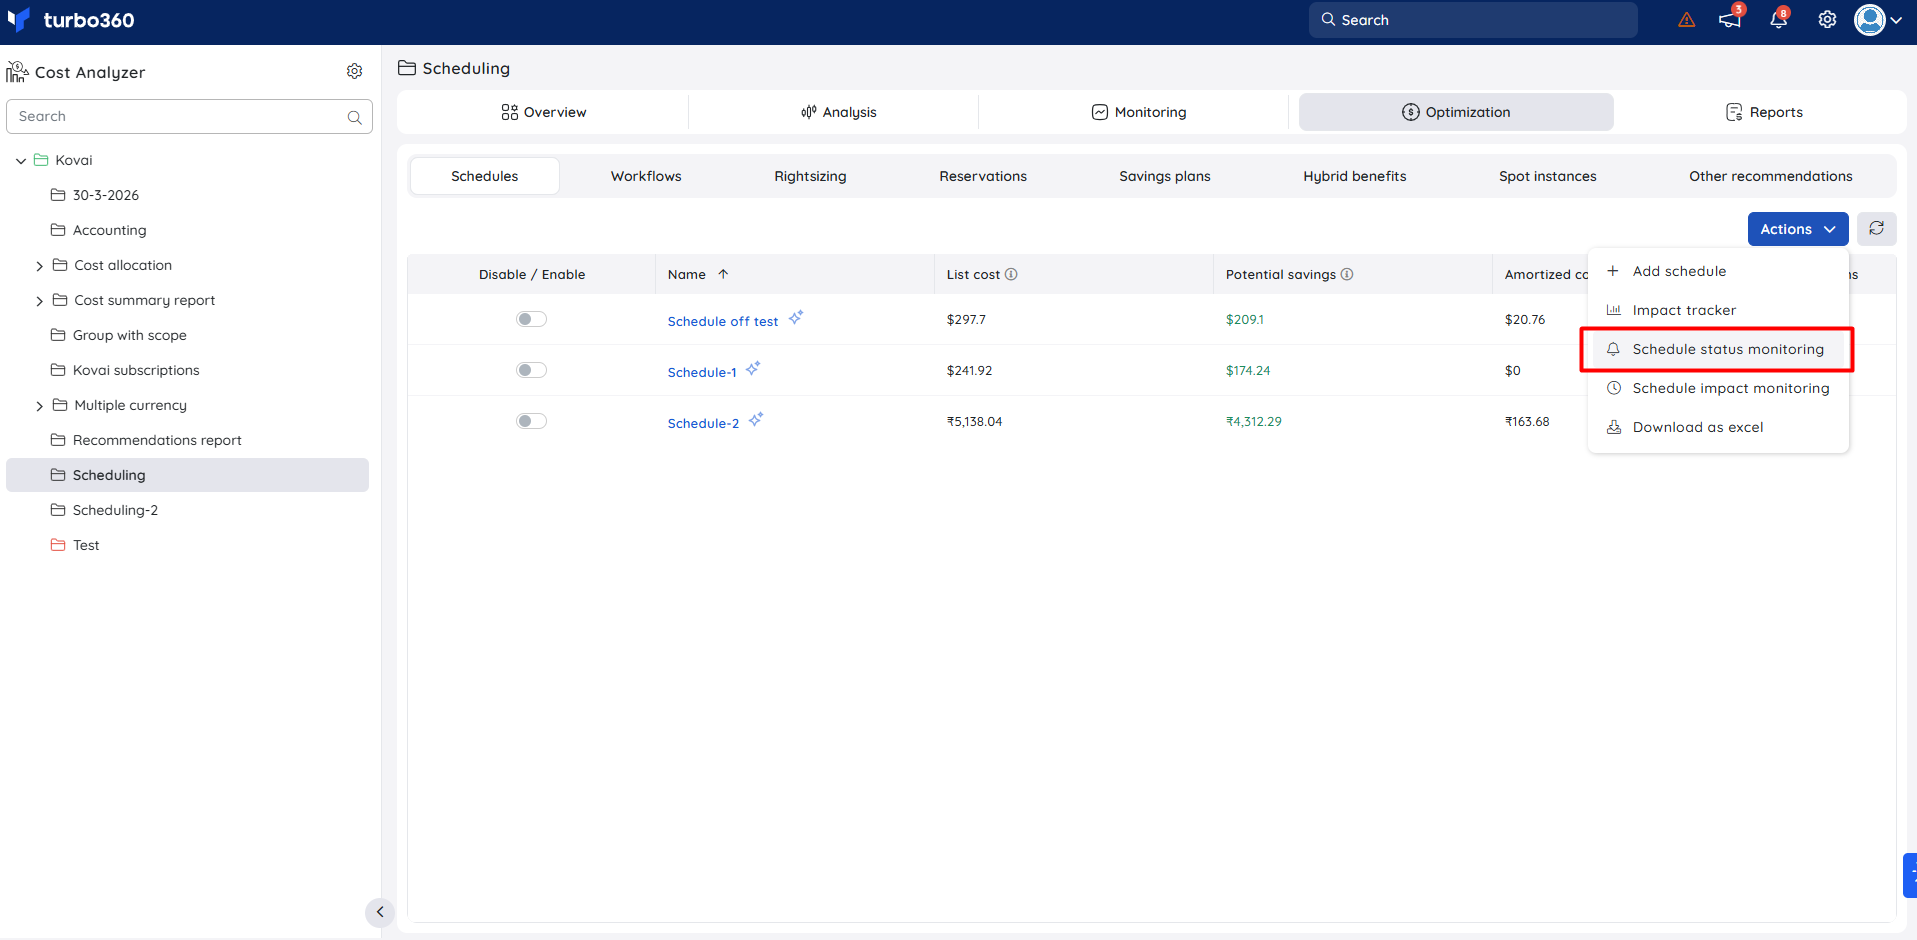Screen dimensions: 1917x940
Task: Open the notifications bell icon
Action: pos(1779,20)
